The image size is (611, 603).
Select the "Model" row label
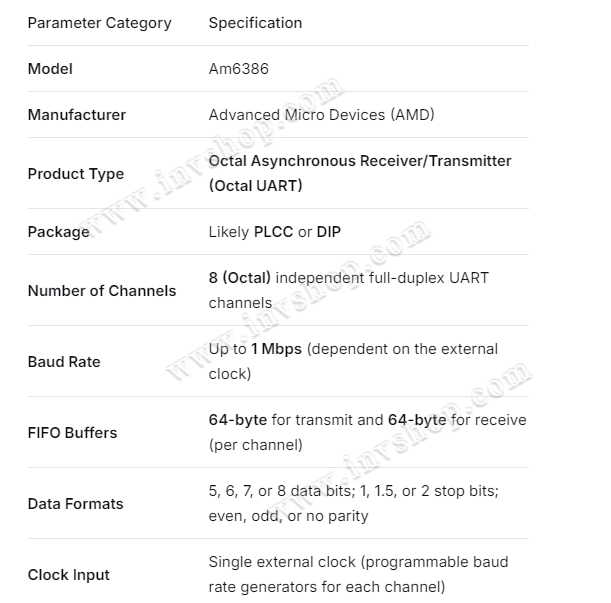tap(50, 69)
